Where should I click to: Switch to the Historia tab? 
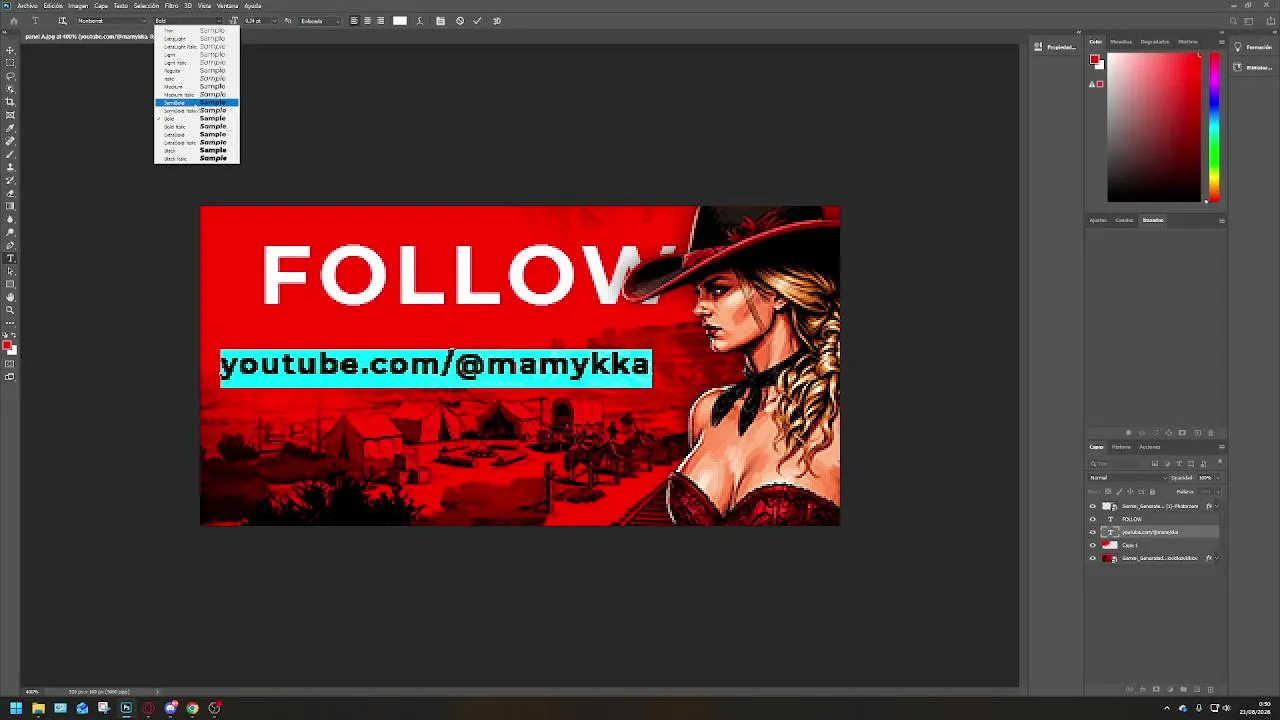(1121, 447)
